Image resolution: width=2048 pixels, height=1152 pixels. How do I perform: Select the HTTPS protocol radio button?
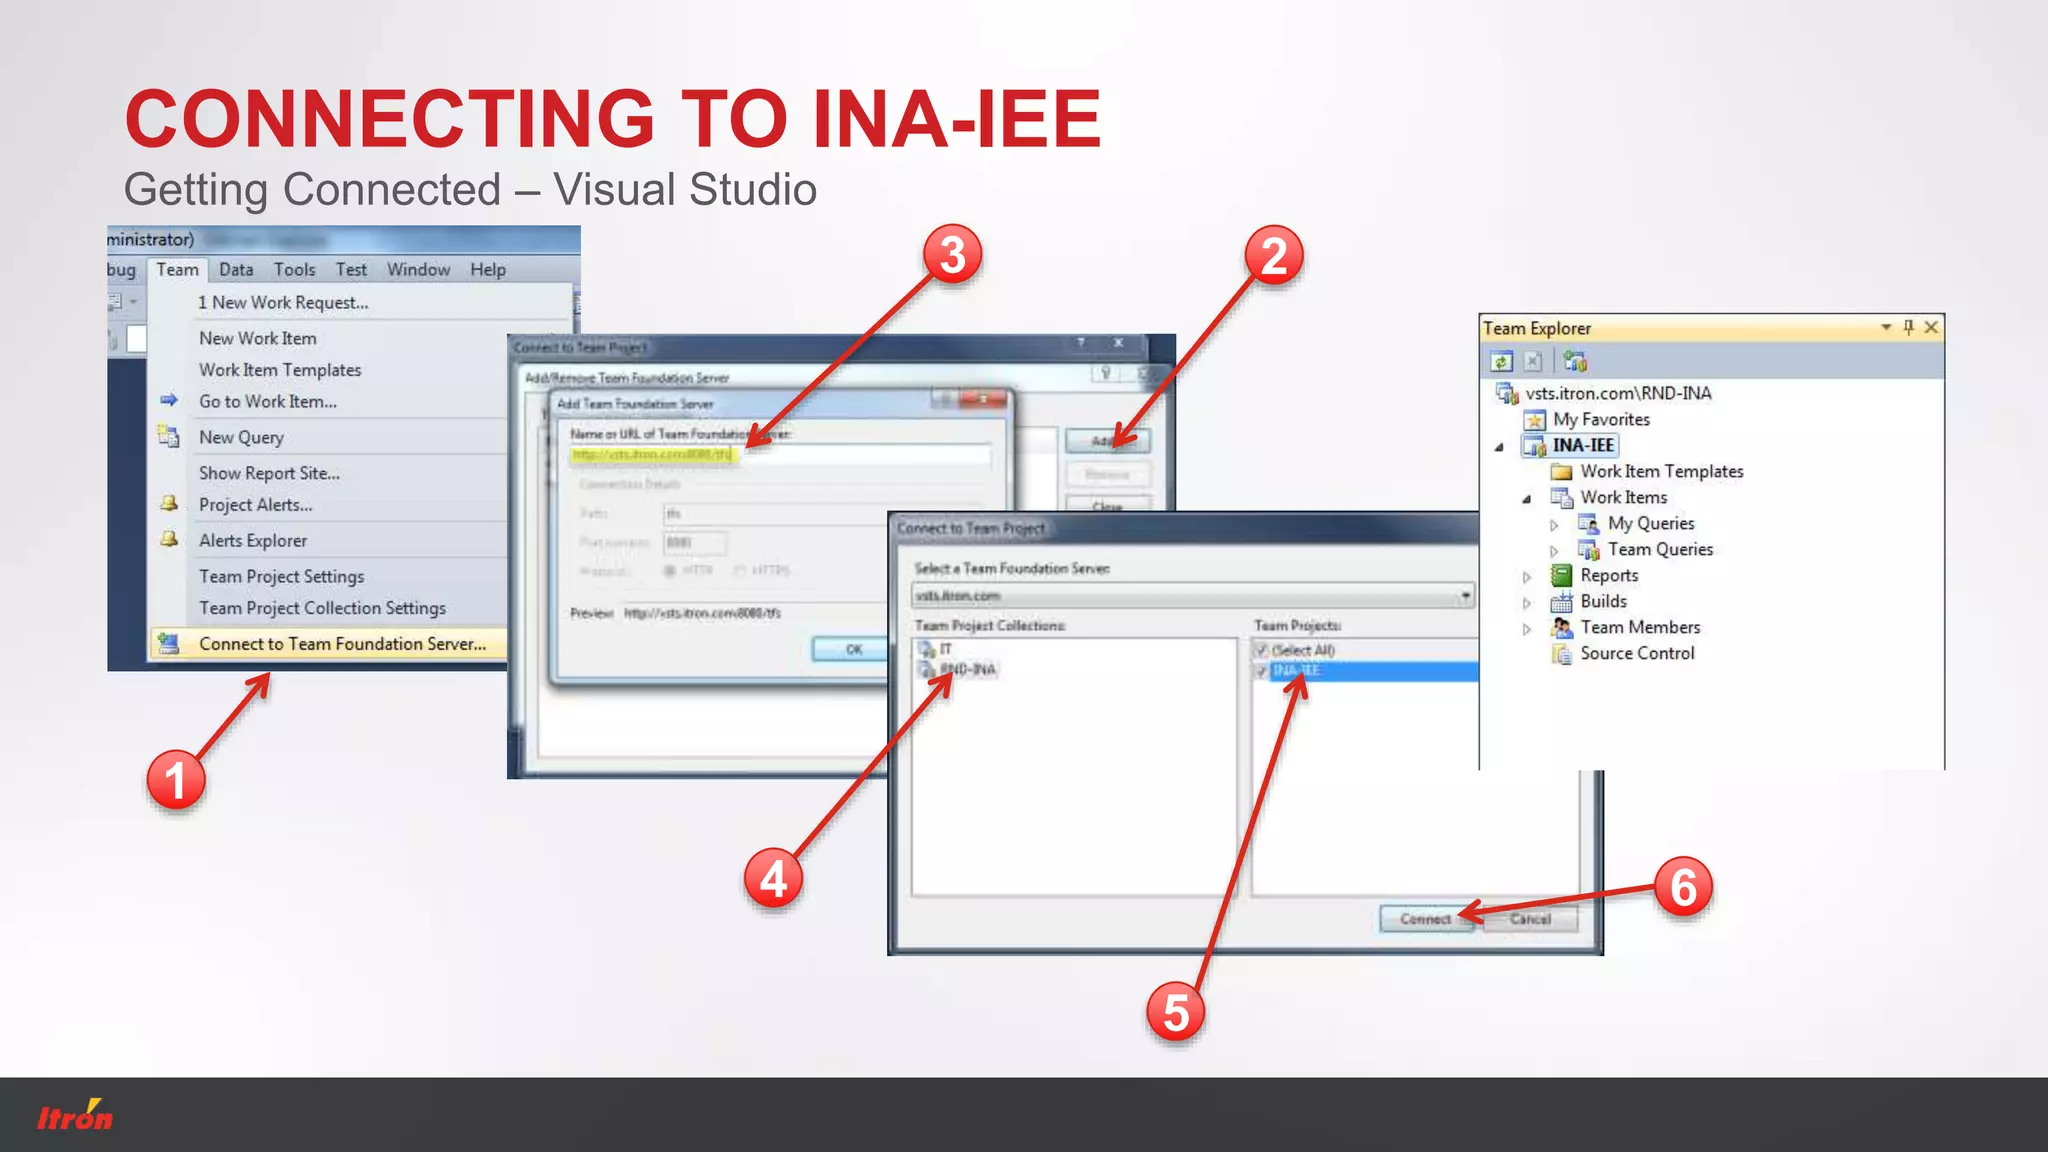click(740, 570)
